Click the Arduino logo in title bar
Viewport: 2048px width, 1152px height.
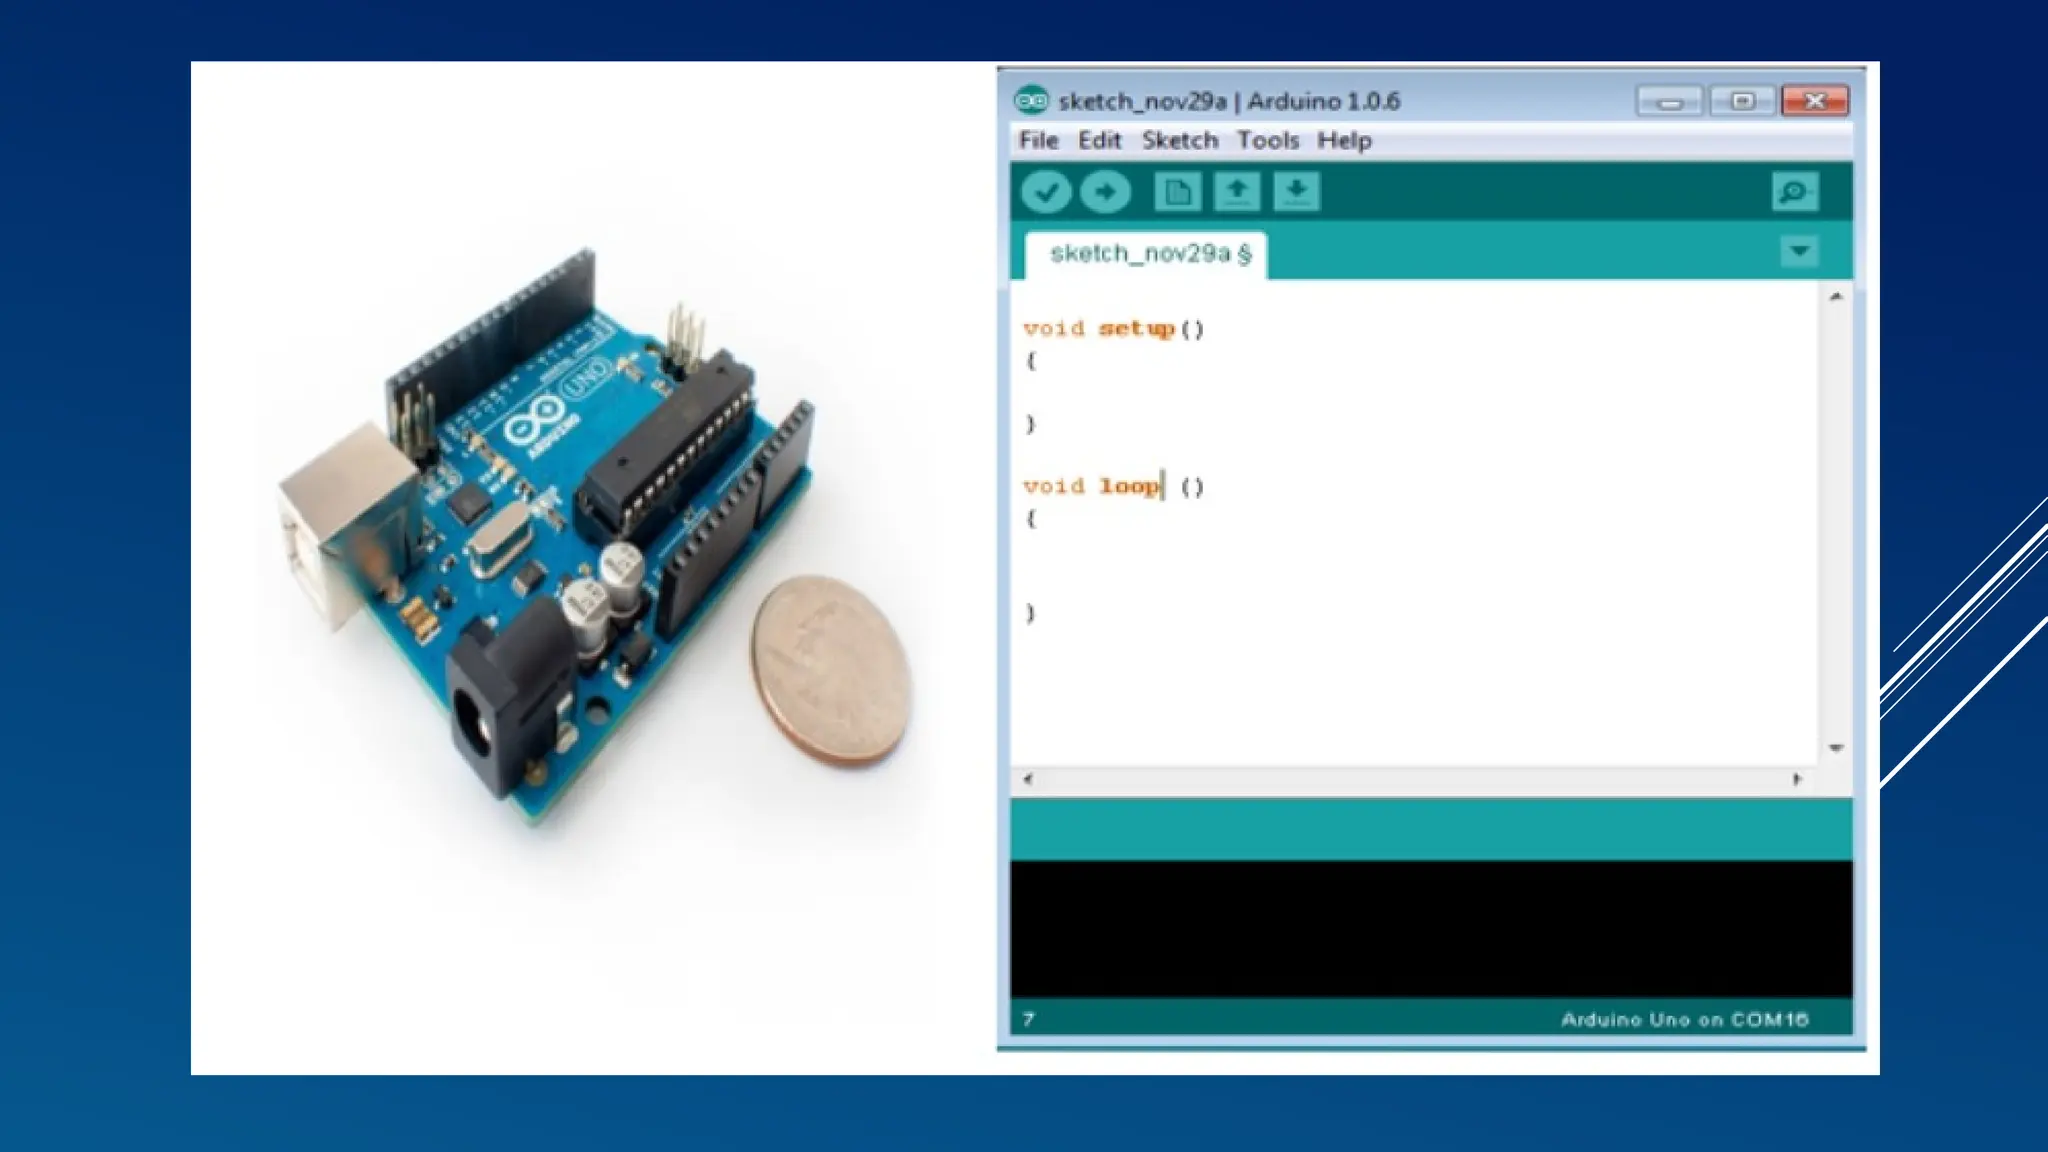click(x=1031, y=100)
